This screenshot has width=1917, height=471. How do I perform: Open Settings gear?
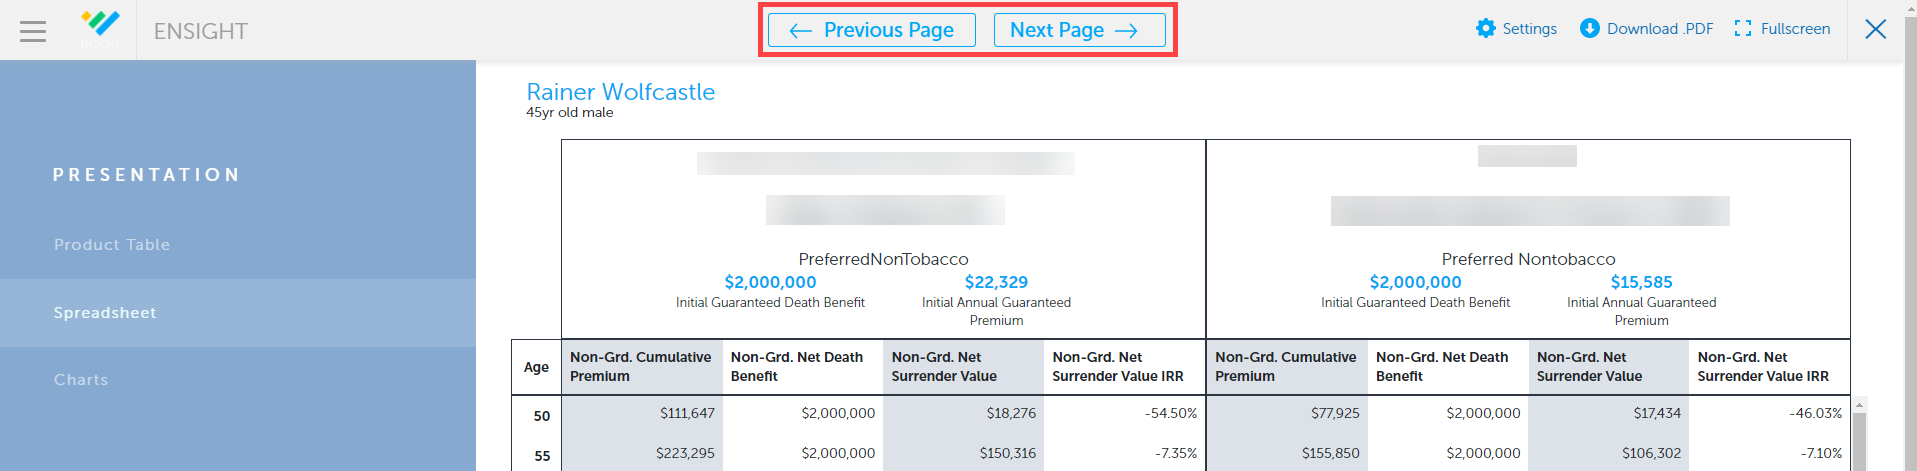tap(1486, 28)
